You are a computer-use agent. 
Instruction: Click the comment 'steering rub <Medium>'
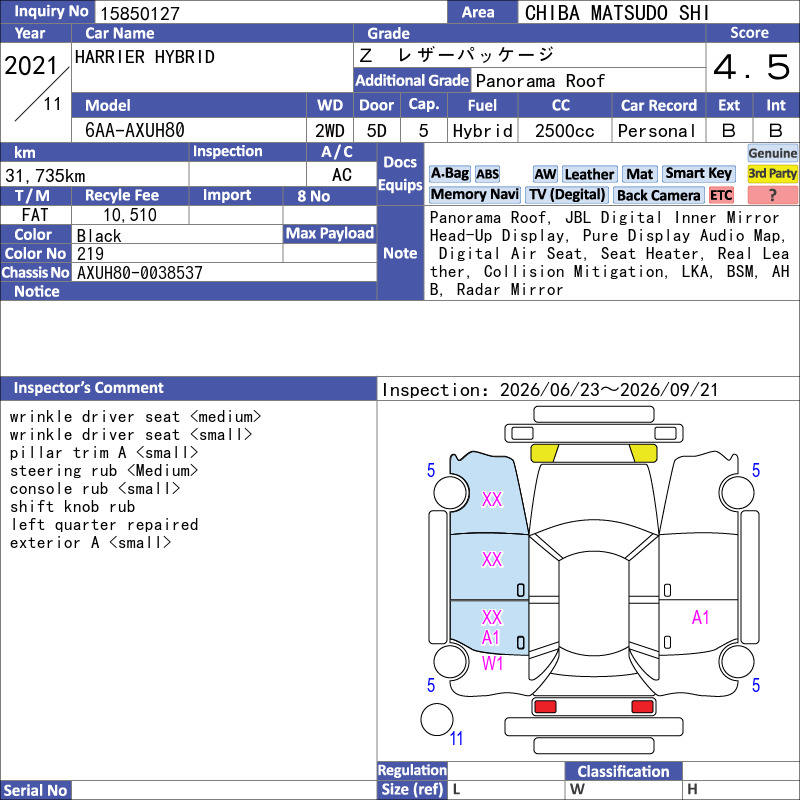coord(104,470)
